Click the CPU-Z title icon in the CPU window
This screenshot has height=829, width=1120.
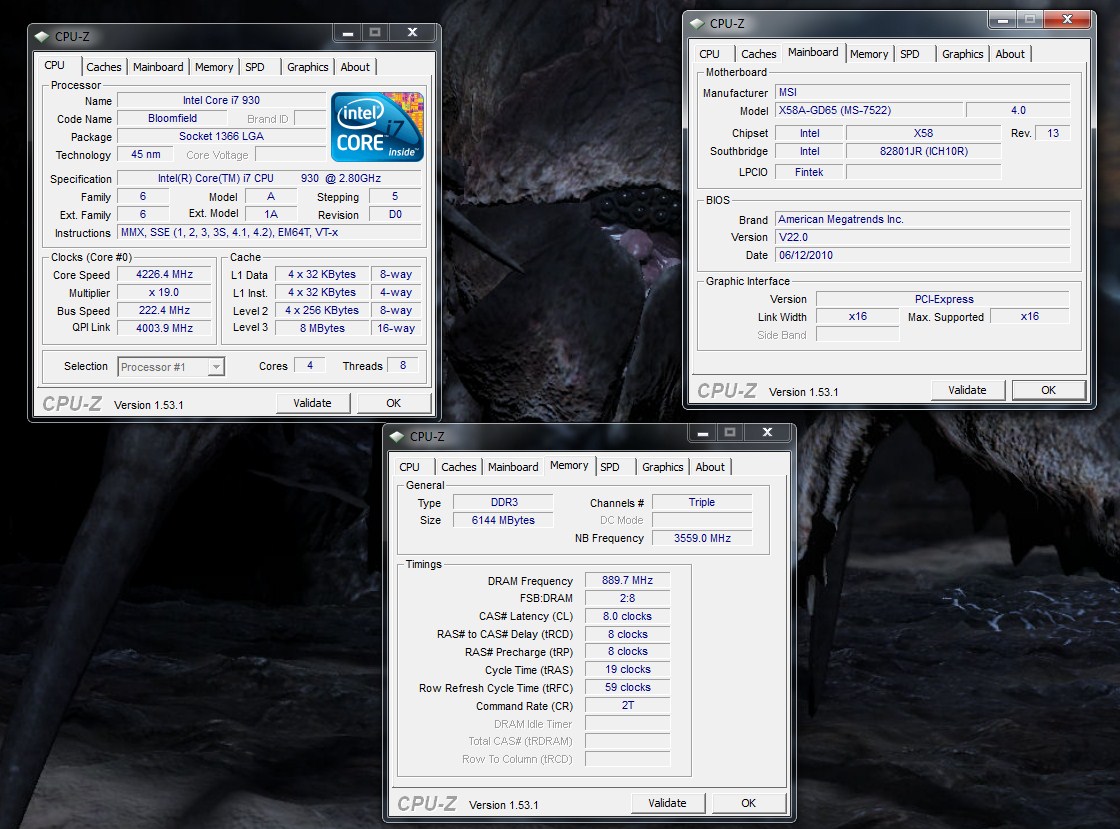pyautogui.click(x=43, y=36)
